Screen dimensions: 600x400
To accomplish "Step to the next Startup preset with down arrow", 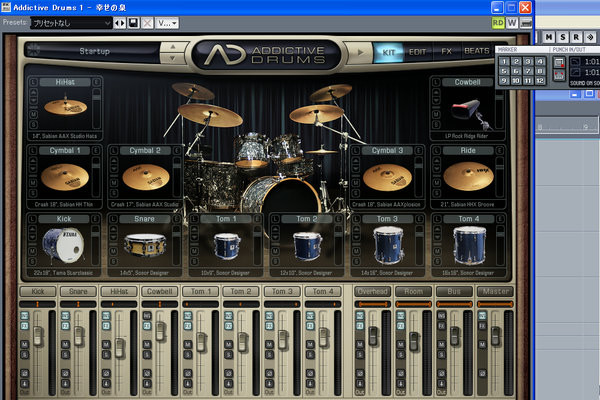I will pos(173,58).
